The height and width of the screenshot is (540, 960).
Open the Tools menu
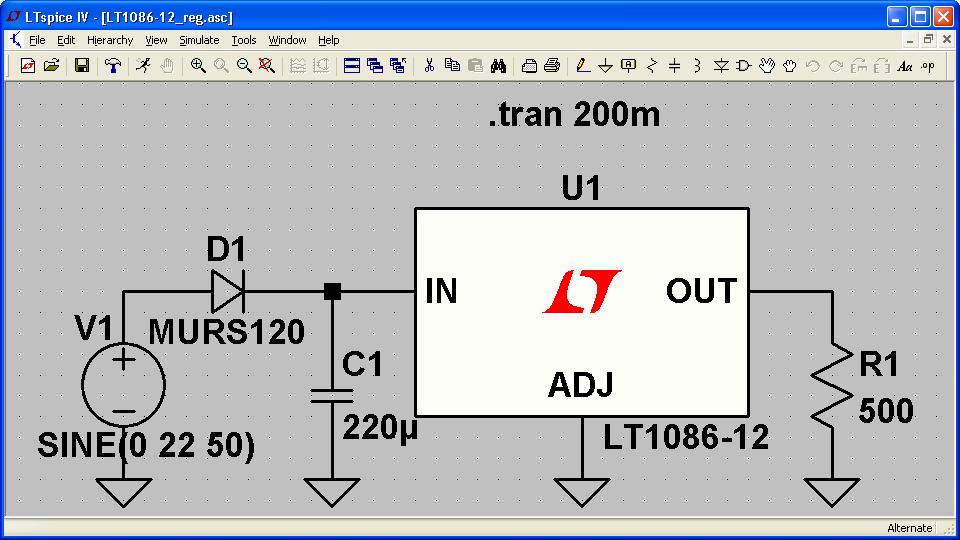coord(244,40)
